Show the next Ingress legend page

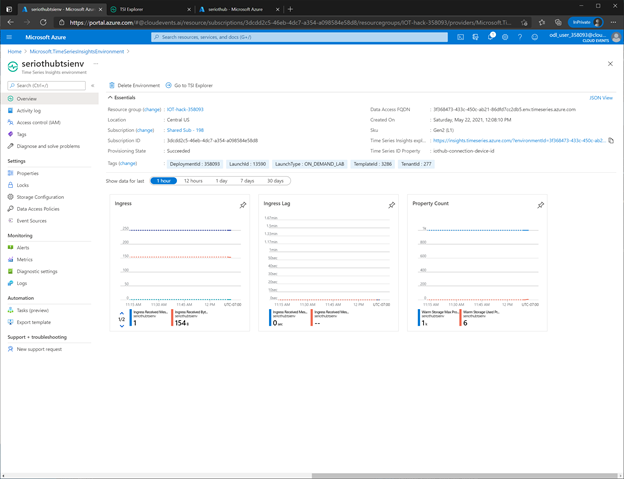coord(122,326)
